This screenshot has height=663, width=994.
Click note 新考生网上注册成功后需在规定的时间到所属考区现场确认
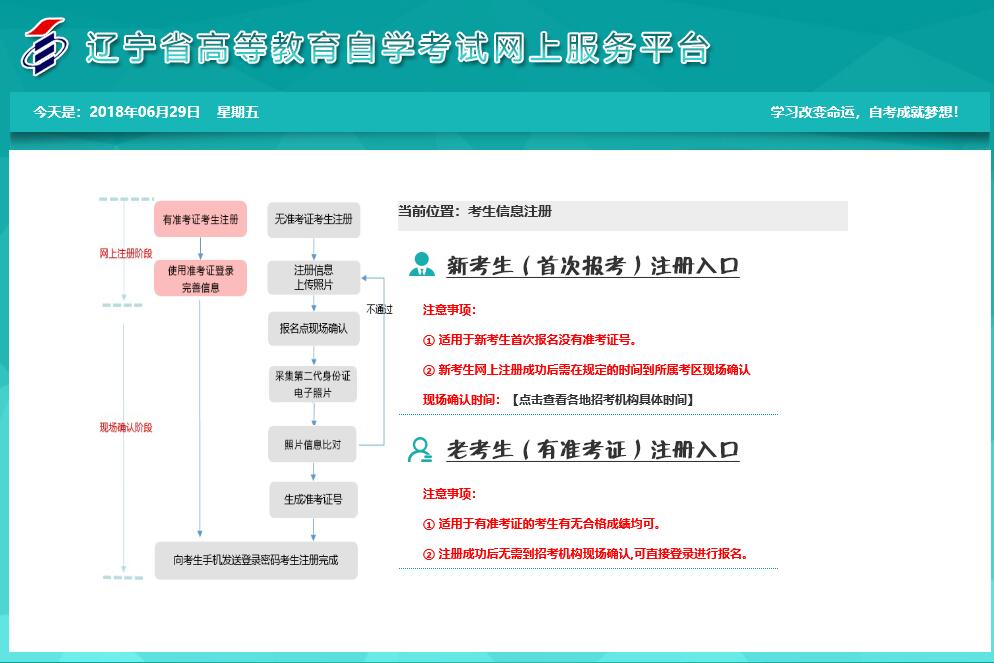click(x=586, y=370)
